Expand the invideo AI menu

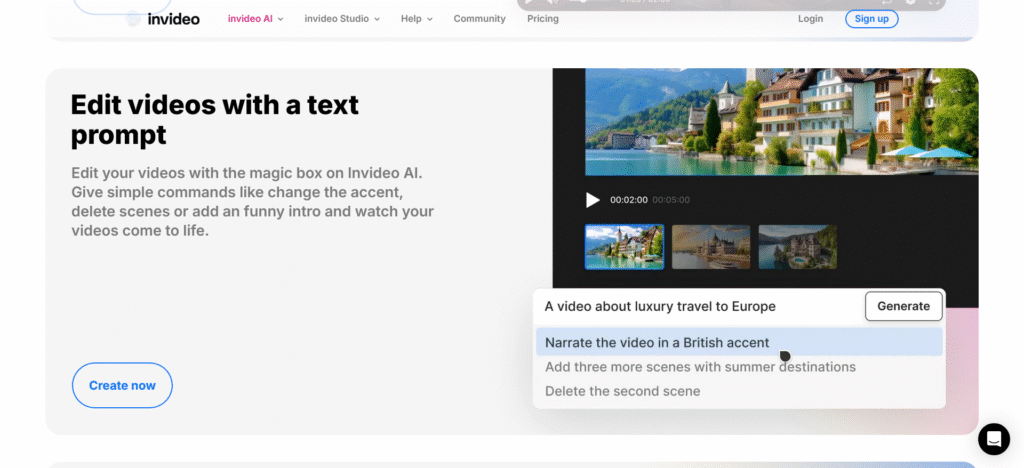point(255,19)
